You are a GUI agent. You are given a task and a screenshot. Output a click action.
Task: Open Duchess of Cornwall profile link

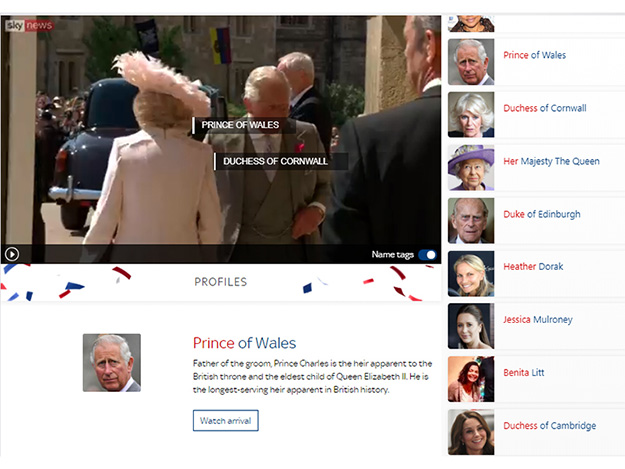(x=544, y=108)
